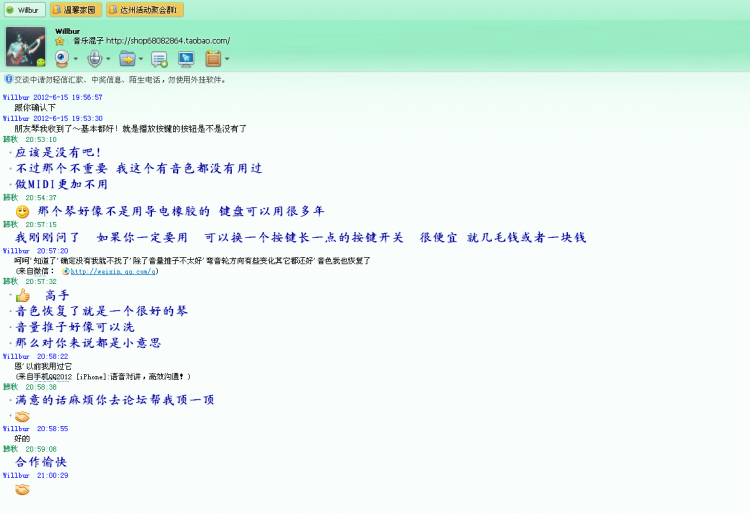Screen dimensions: 750x513
Task: Click handshake emoji sent at 21:00:29
Action: click(x=22, y=490)
